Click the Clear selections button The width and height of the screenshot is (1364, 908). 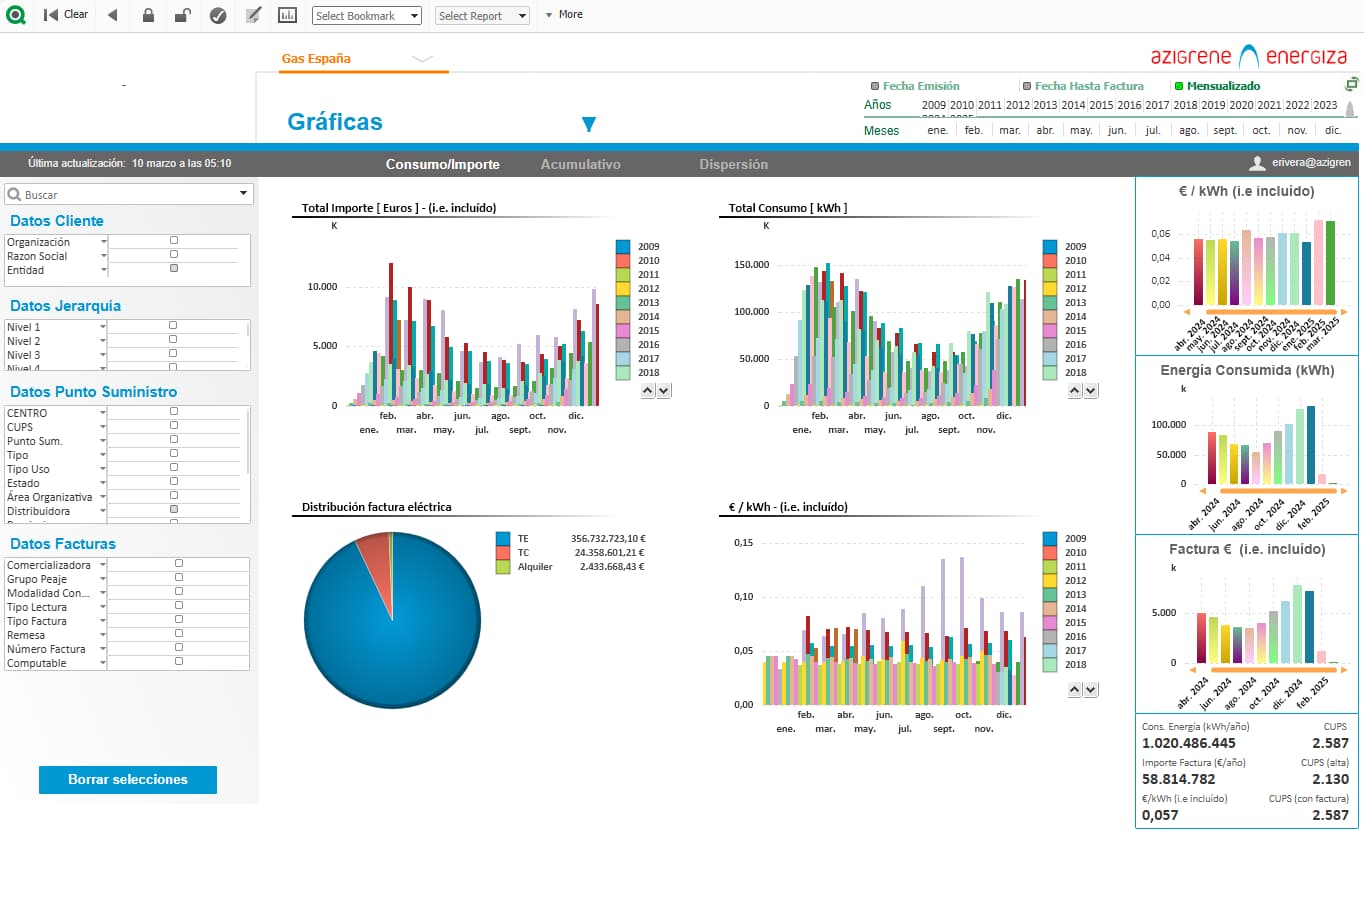click(66, 15)
